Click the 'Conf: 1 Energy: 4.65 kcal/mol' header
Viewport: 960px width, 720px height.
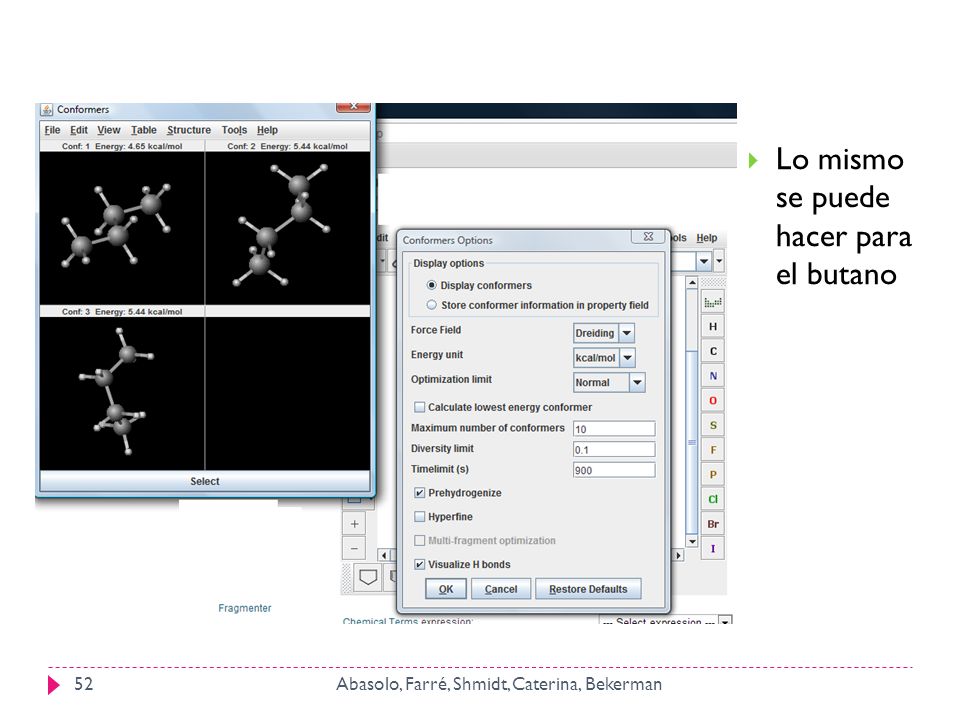122,146
